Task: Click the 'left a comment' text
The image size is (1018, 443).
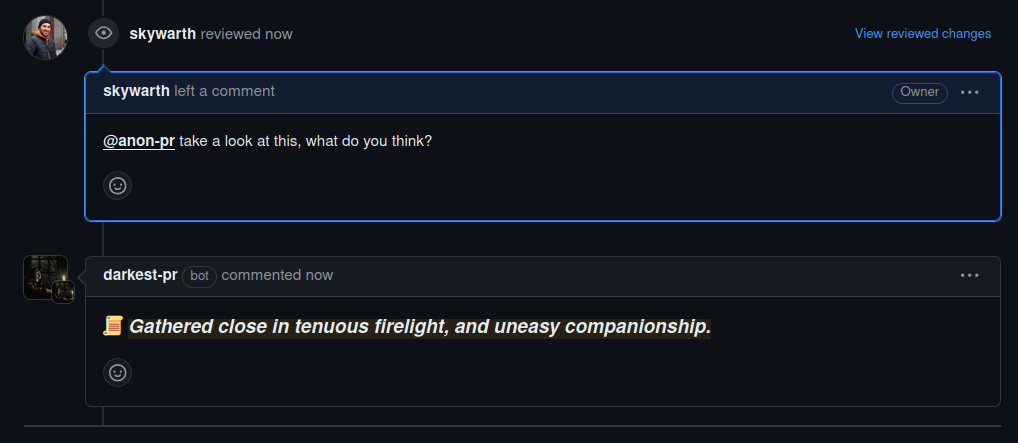Action: pos(225,92)
